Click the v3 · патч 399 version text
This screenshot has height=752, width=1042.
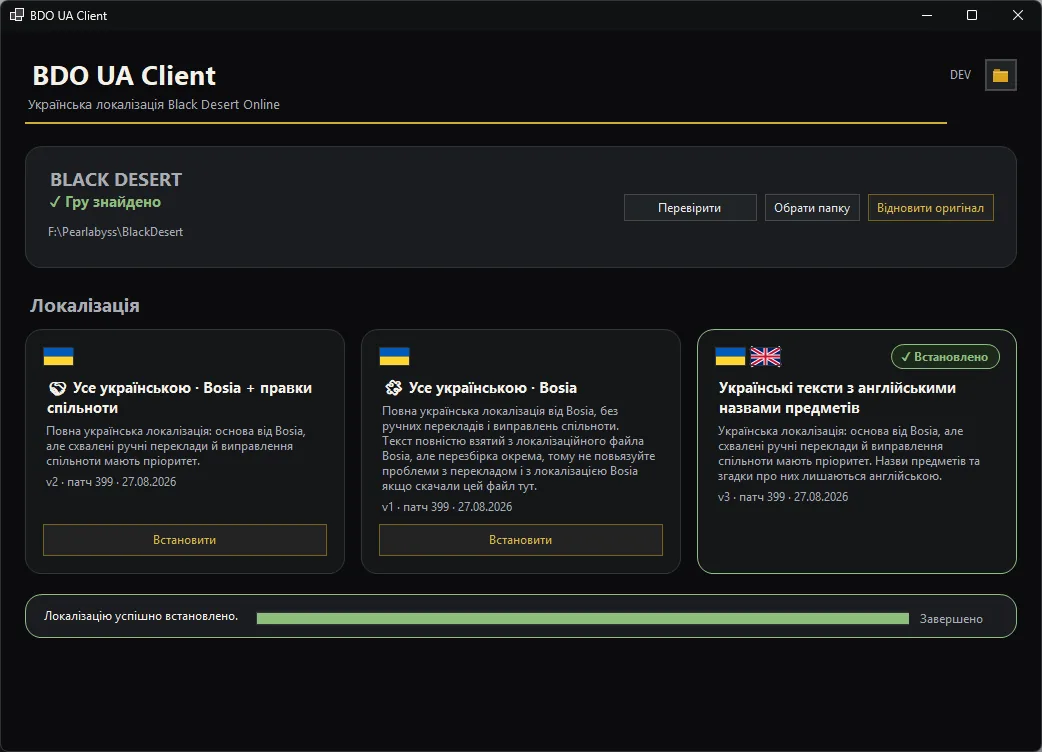point(783,497)
